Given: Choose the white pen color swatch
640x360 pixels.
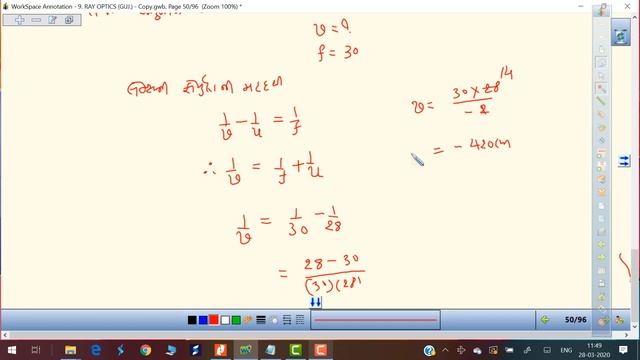Looking at the screenshot, I should pos(225,320).
